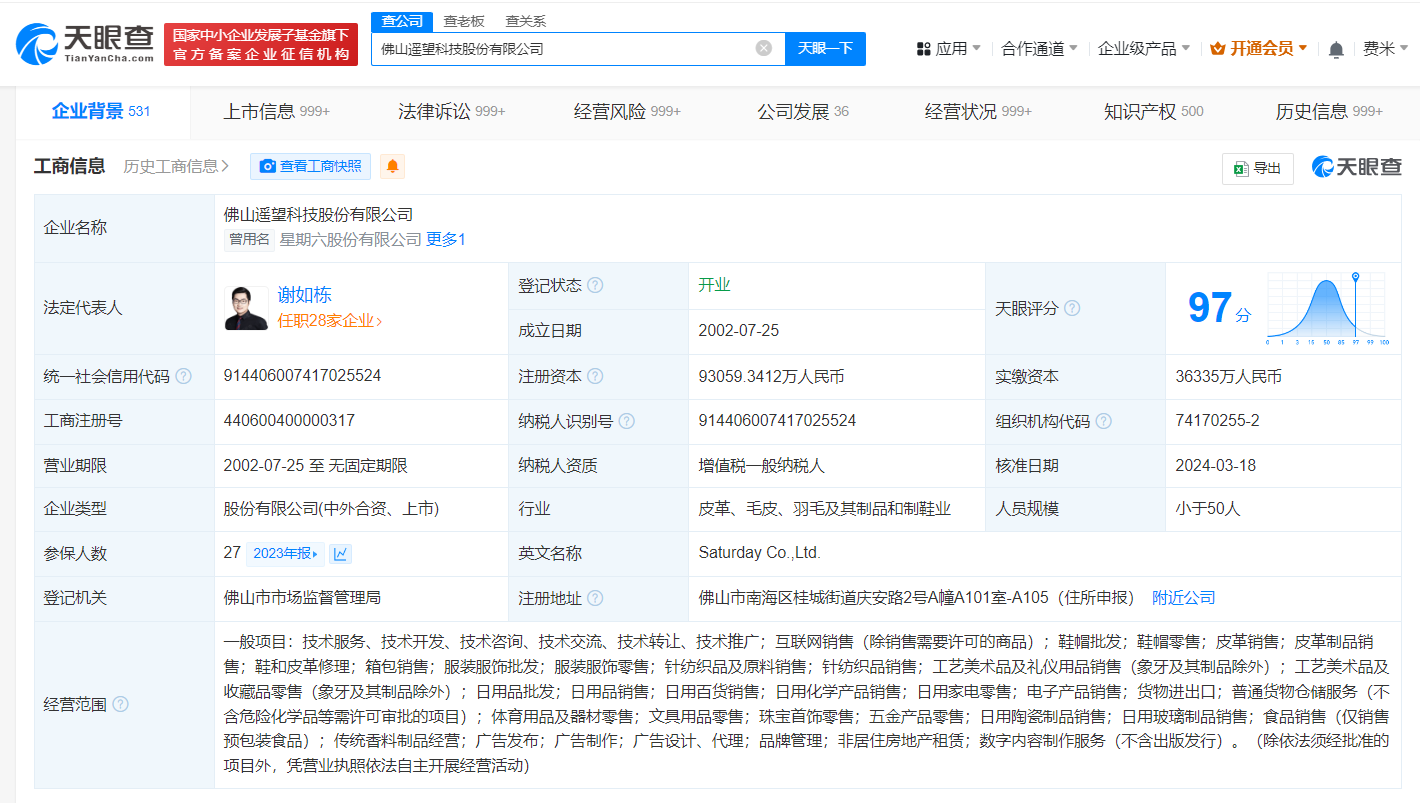The width and height of the screenshot is (1420, 803).
Task: Click the 组织机构代码 value 74170255-2
Action: (x=1217, y=421)
